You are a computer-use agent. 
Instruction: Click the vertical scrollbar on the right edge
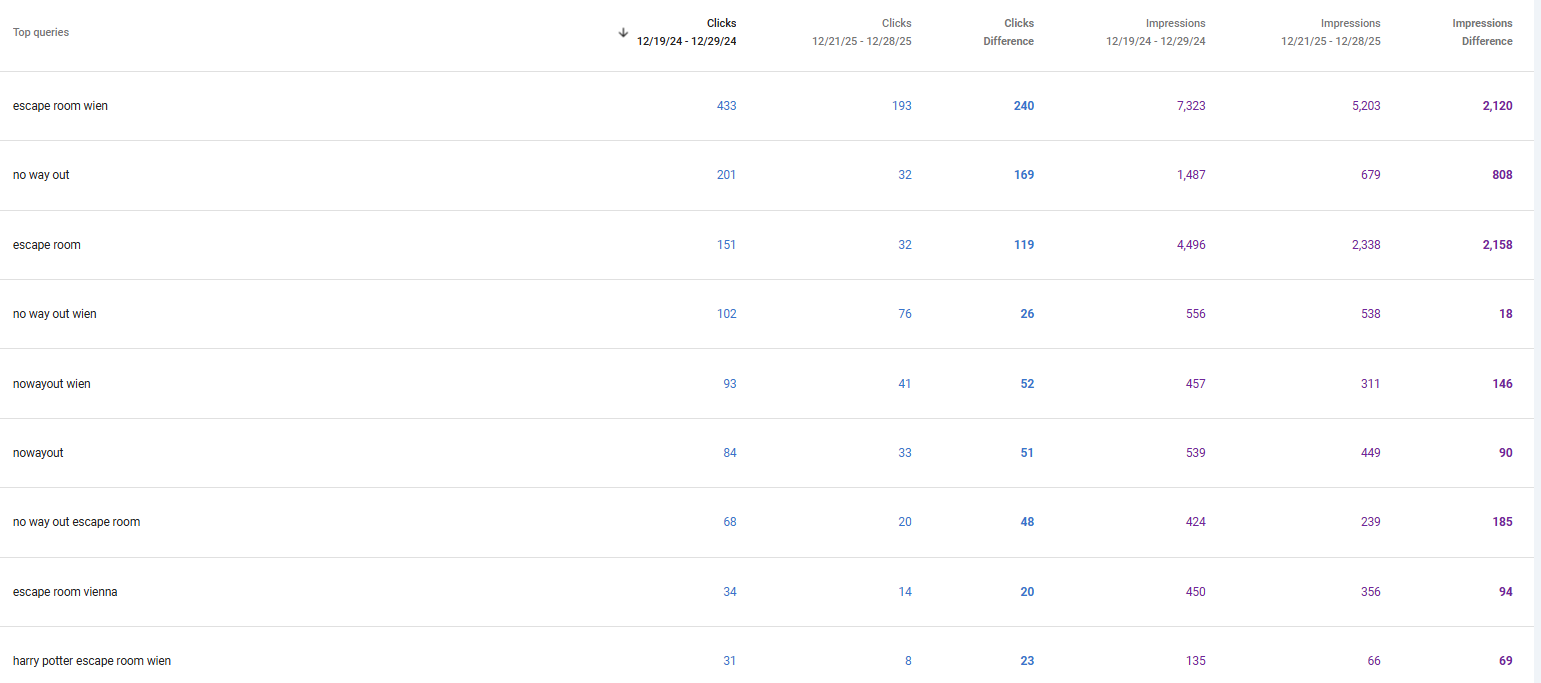pyautogui.click(x=1537, y=340)
